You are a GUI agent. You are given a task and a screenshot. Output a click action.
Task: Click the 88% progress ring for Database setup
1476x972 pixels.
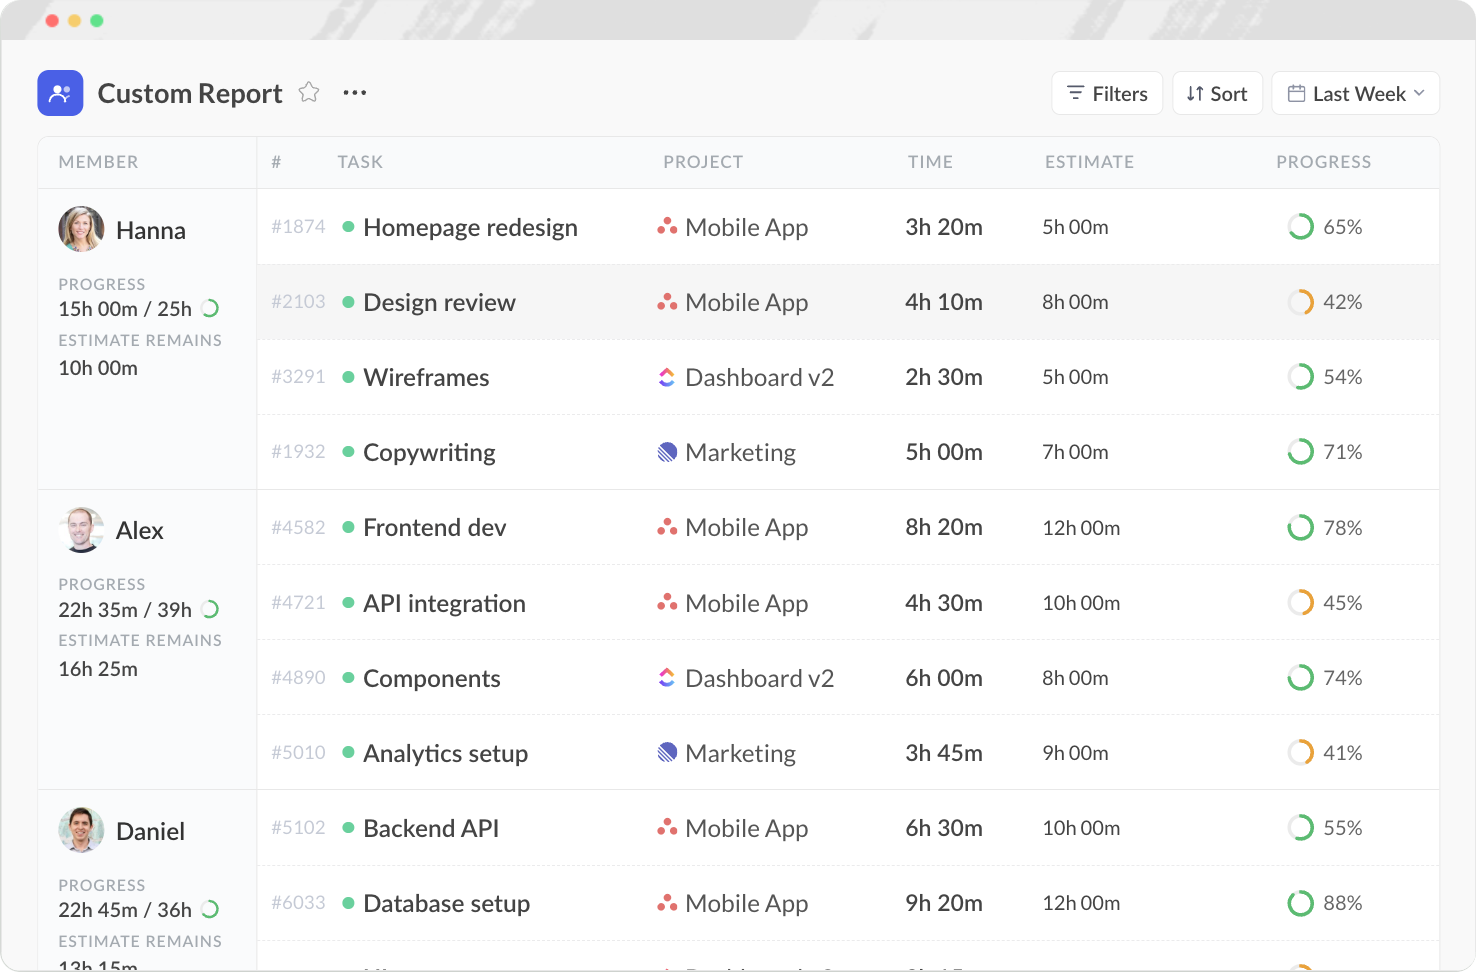point(1300,903)
